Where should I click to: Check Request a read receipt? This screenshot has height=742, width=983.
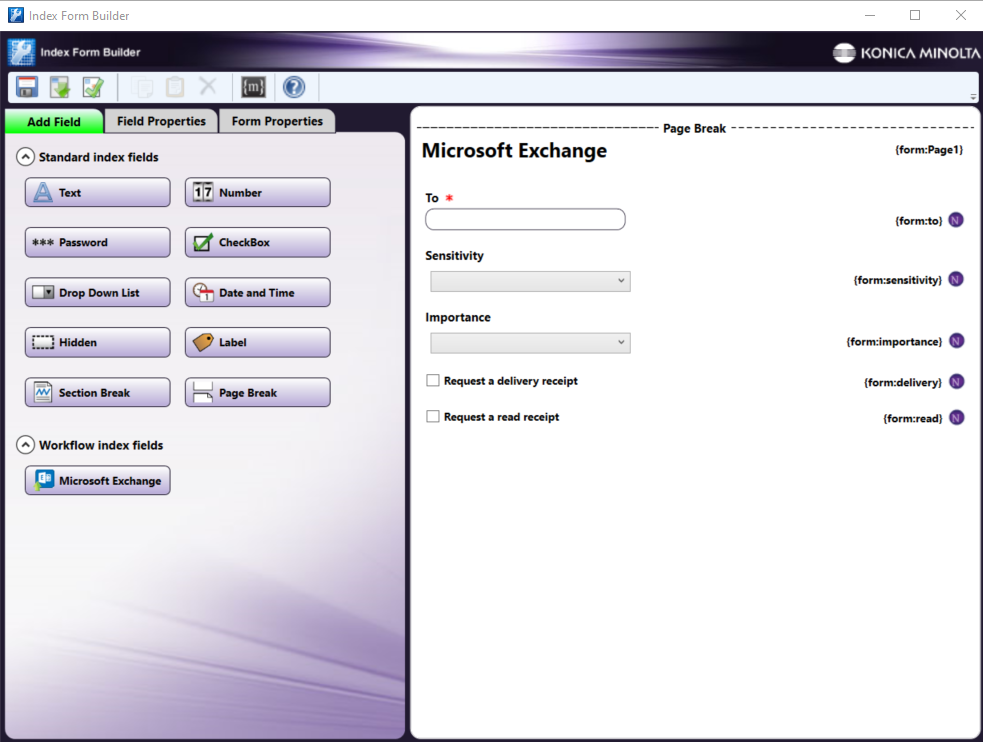tap(433, 416)
